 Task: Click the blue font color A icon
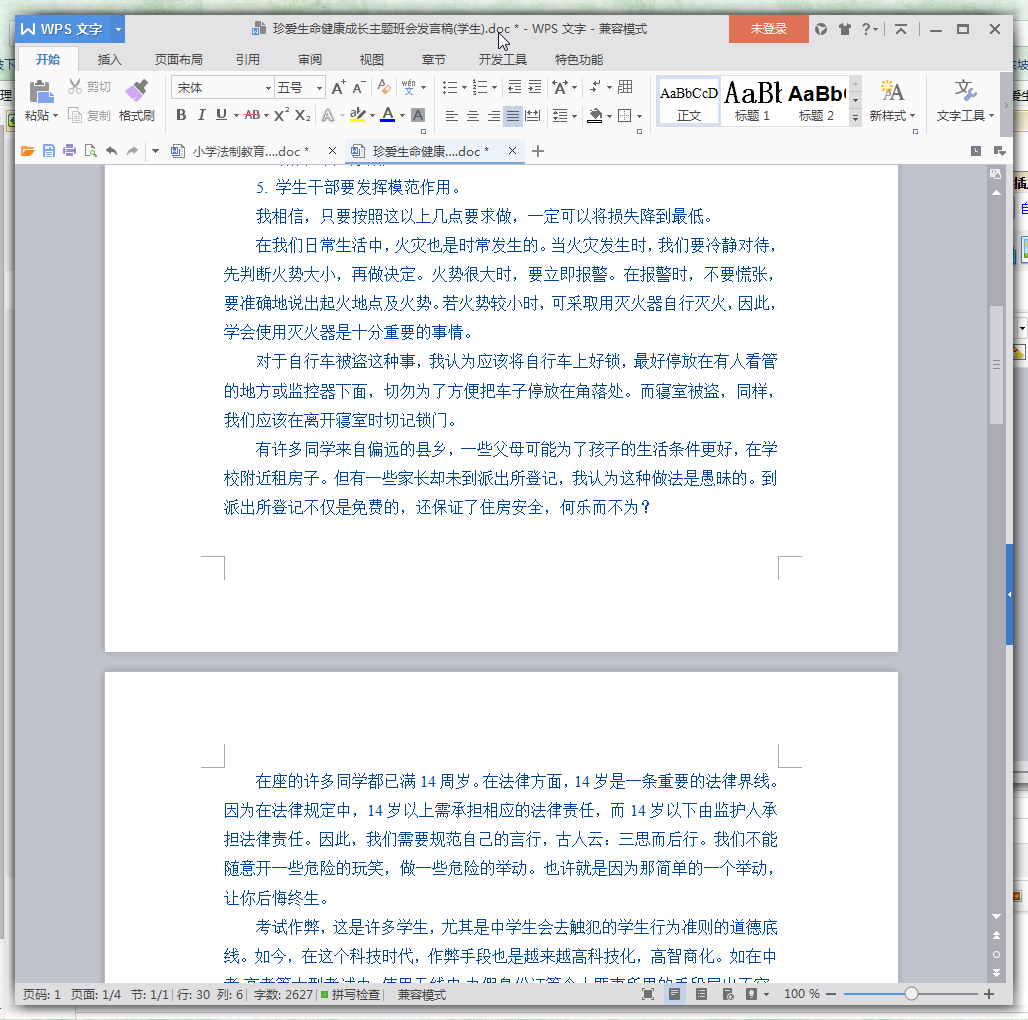click(388, 115)
